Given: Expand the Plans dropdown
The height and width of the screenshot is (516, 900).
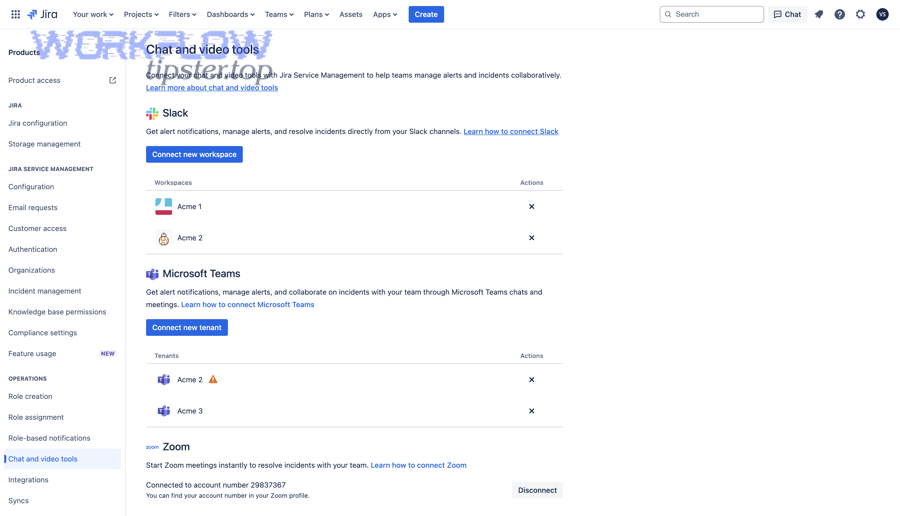Looking at the screenshot, I should (x=316, y=14).
